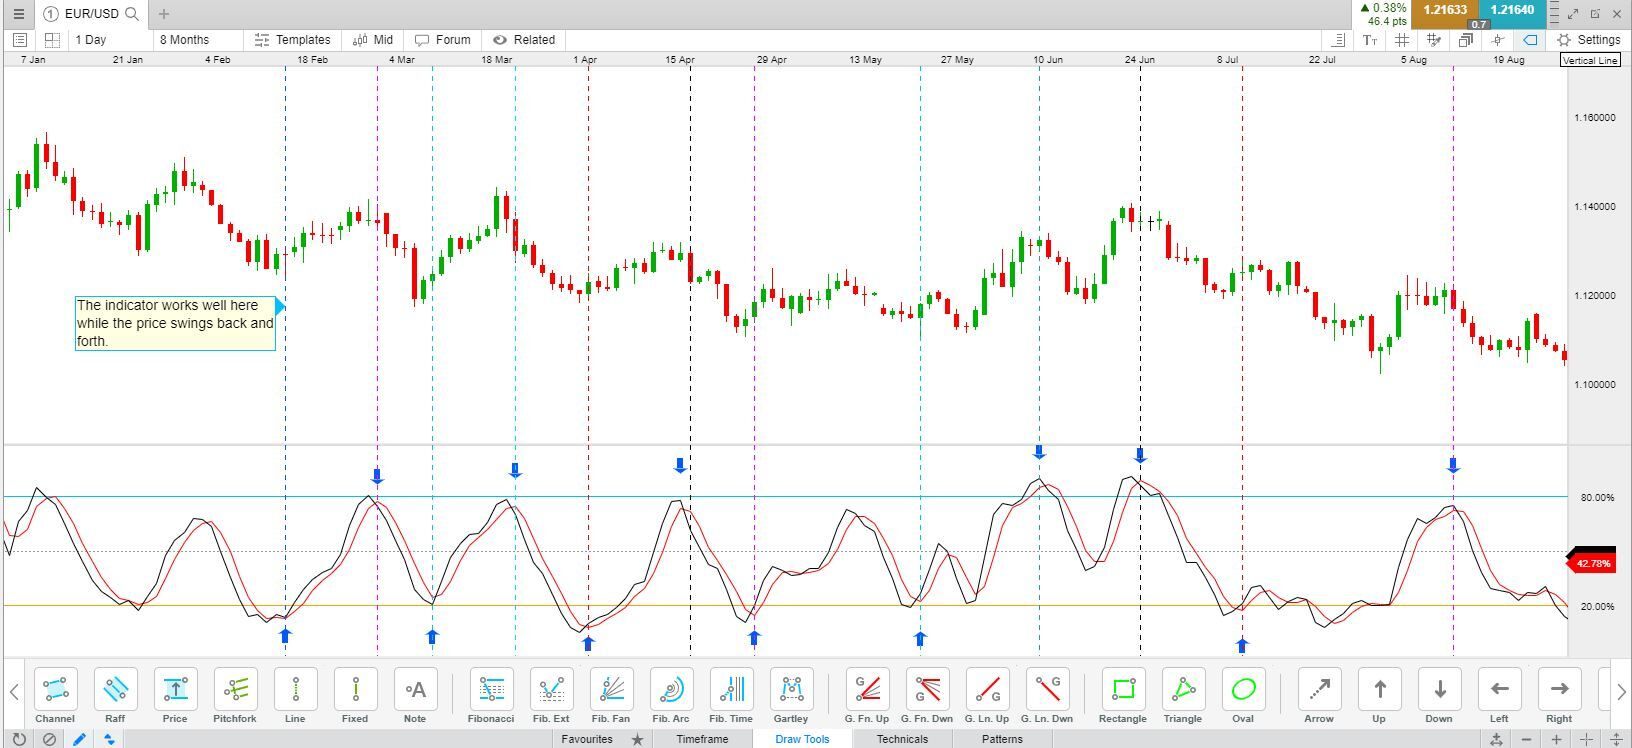The image size is (1632, 748).
Task: Select the Left arrow tool
Action: point(1499,689)
